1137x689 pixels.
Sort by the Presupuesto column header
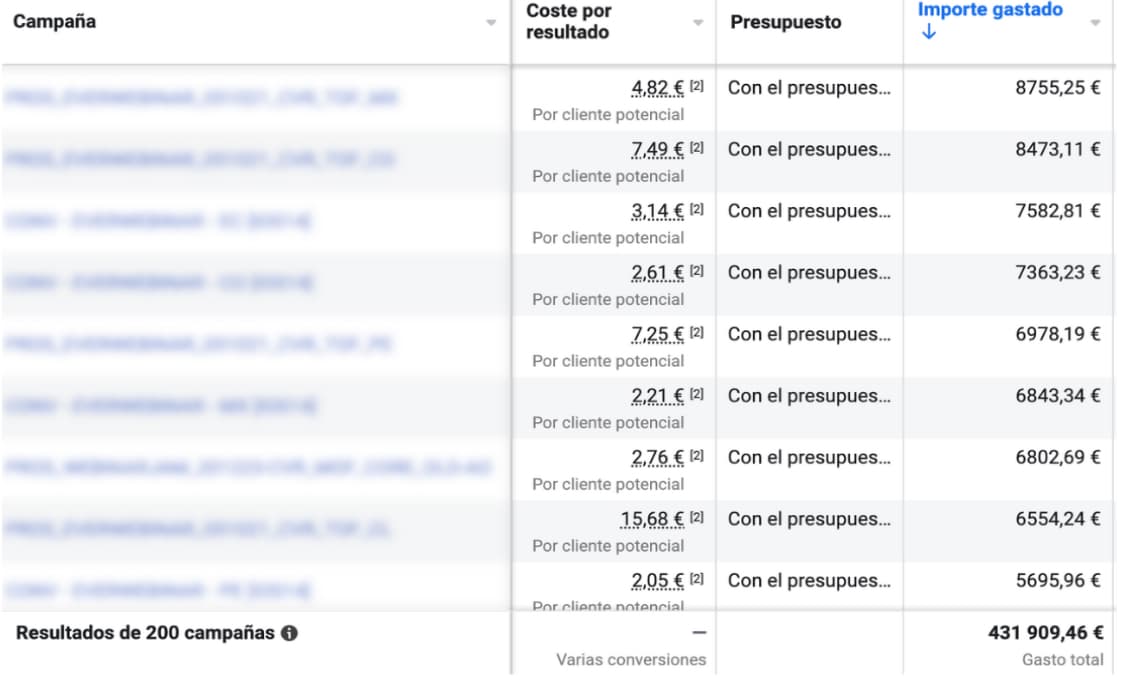tap(786, 22)
